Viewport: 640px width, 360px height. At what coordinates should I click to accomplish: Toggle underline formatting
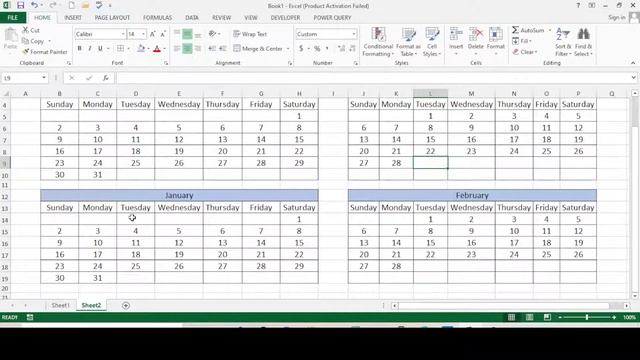(100, 49)
